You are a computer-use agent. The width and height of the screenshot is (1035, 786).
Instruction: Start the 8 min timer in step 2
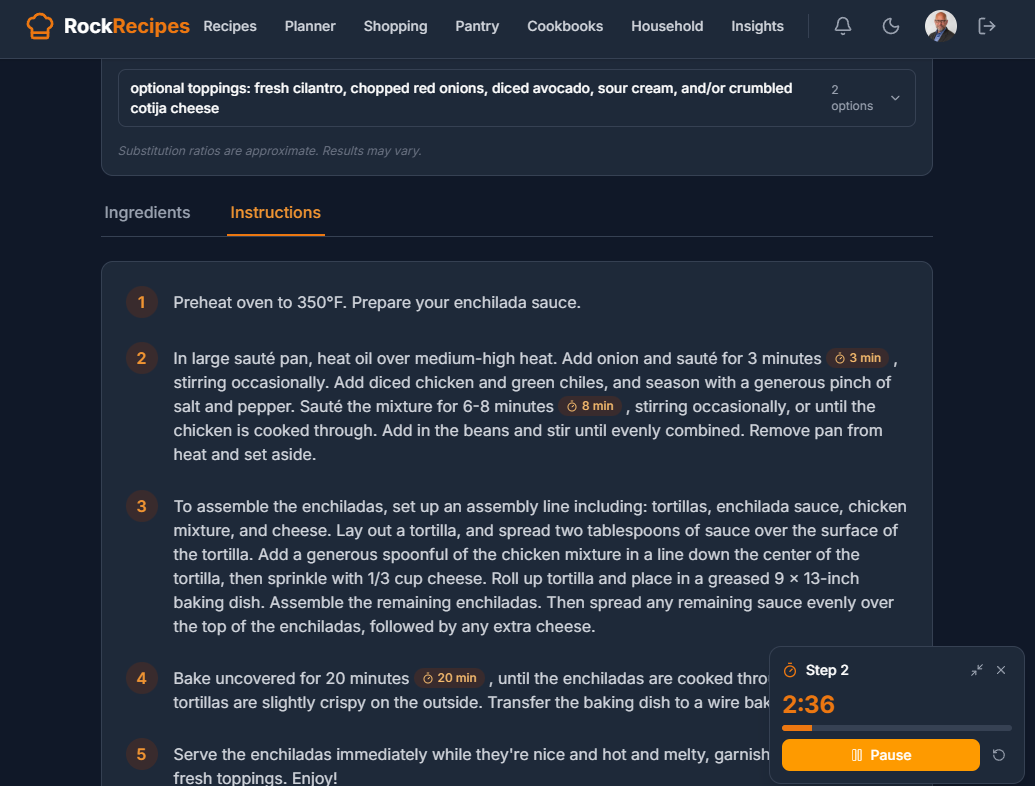click(x=591, y=406)
